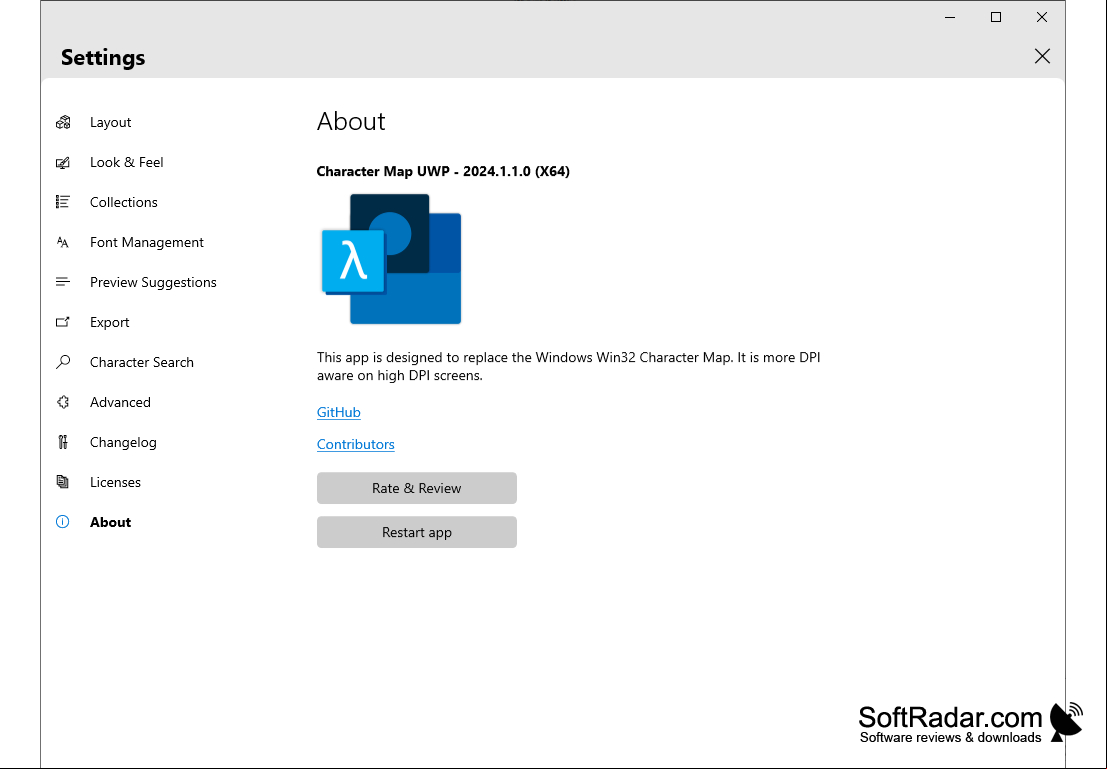Switch to Look & Feel settings
Image resolution: width=1107 pixels, height=769 pixels.
click(x=126, y=162)
